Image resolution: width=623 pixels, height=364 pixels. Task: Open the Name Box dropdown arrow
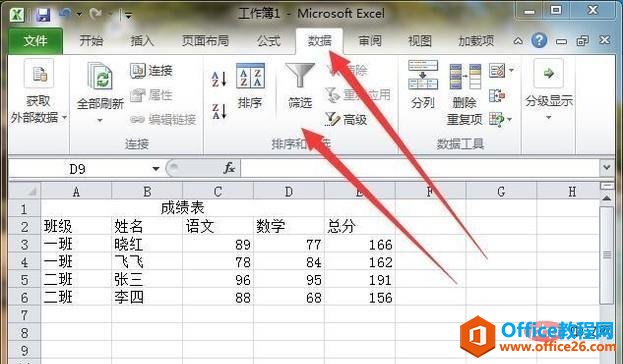coord(156,169)
